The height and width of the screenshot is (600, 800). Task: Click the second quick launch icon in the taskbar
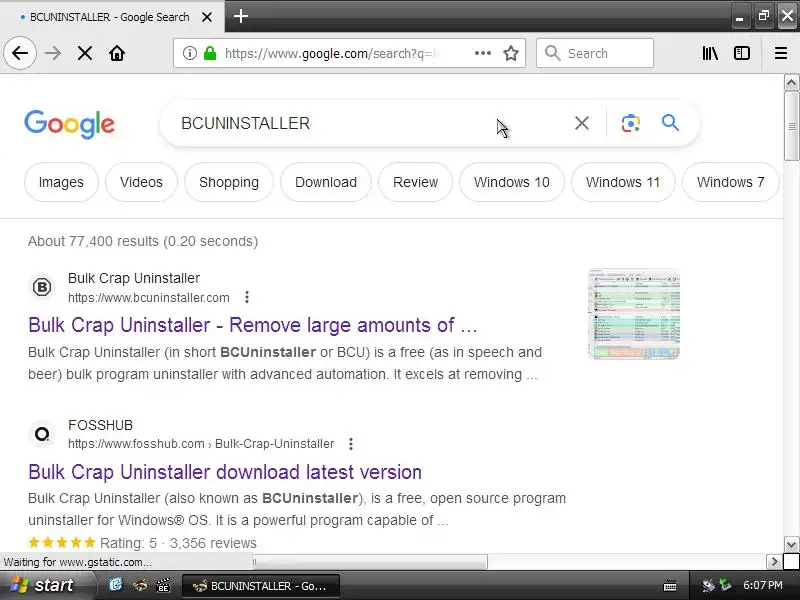[x=140, y=585]
